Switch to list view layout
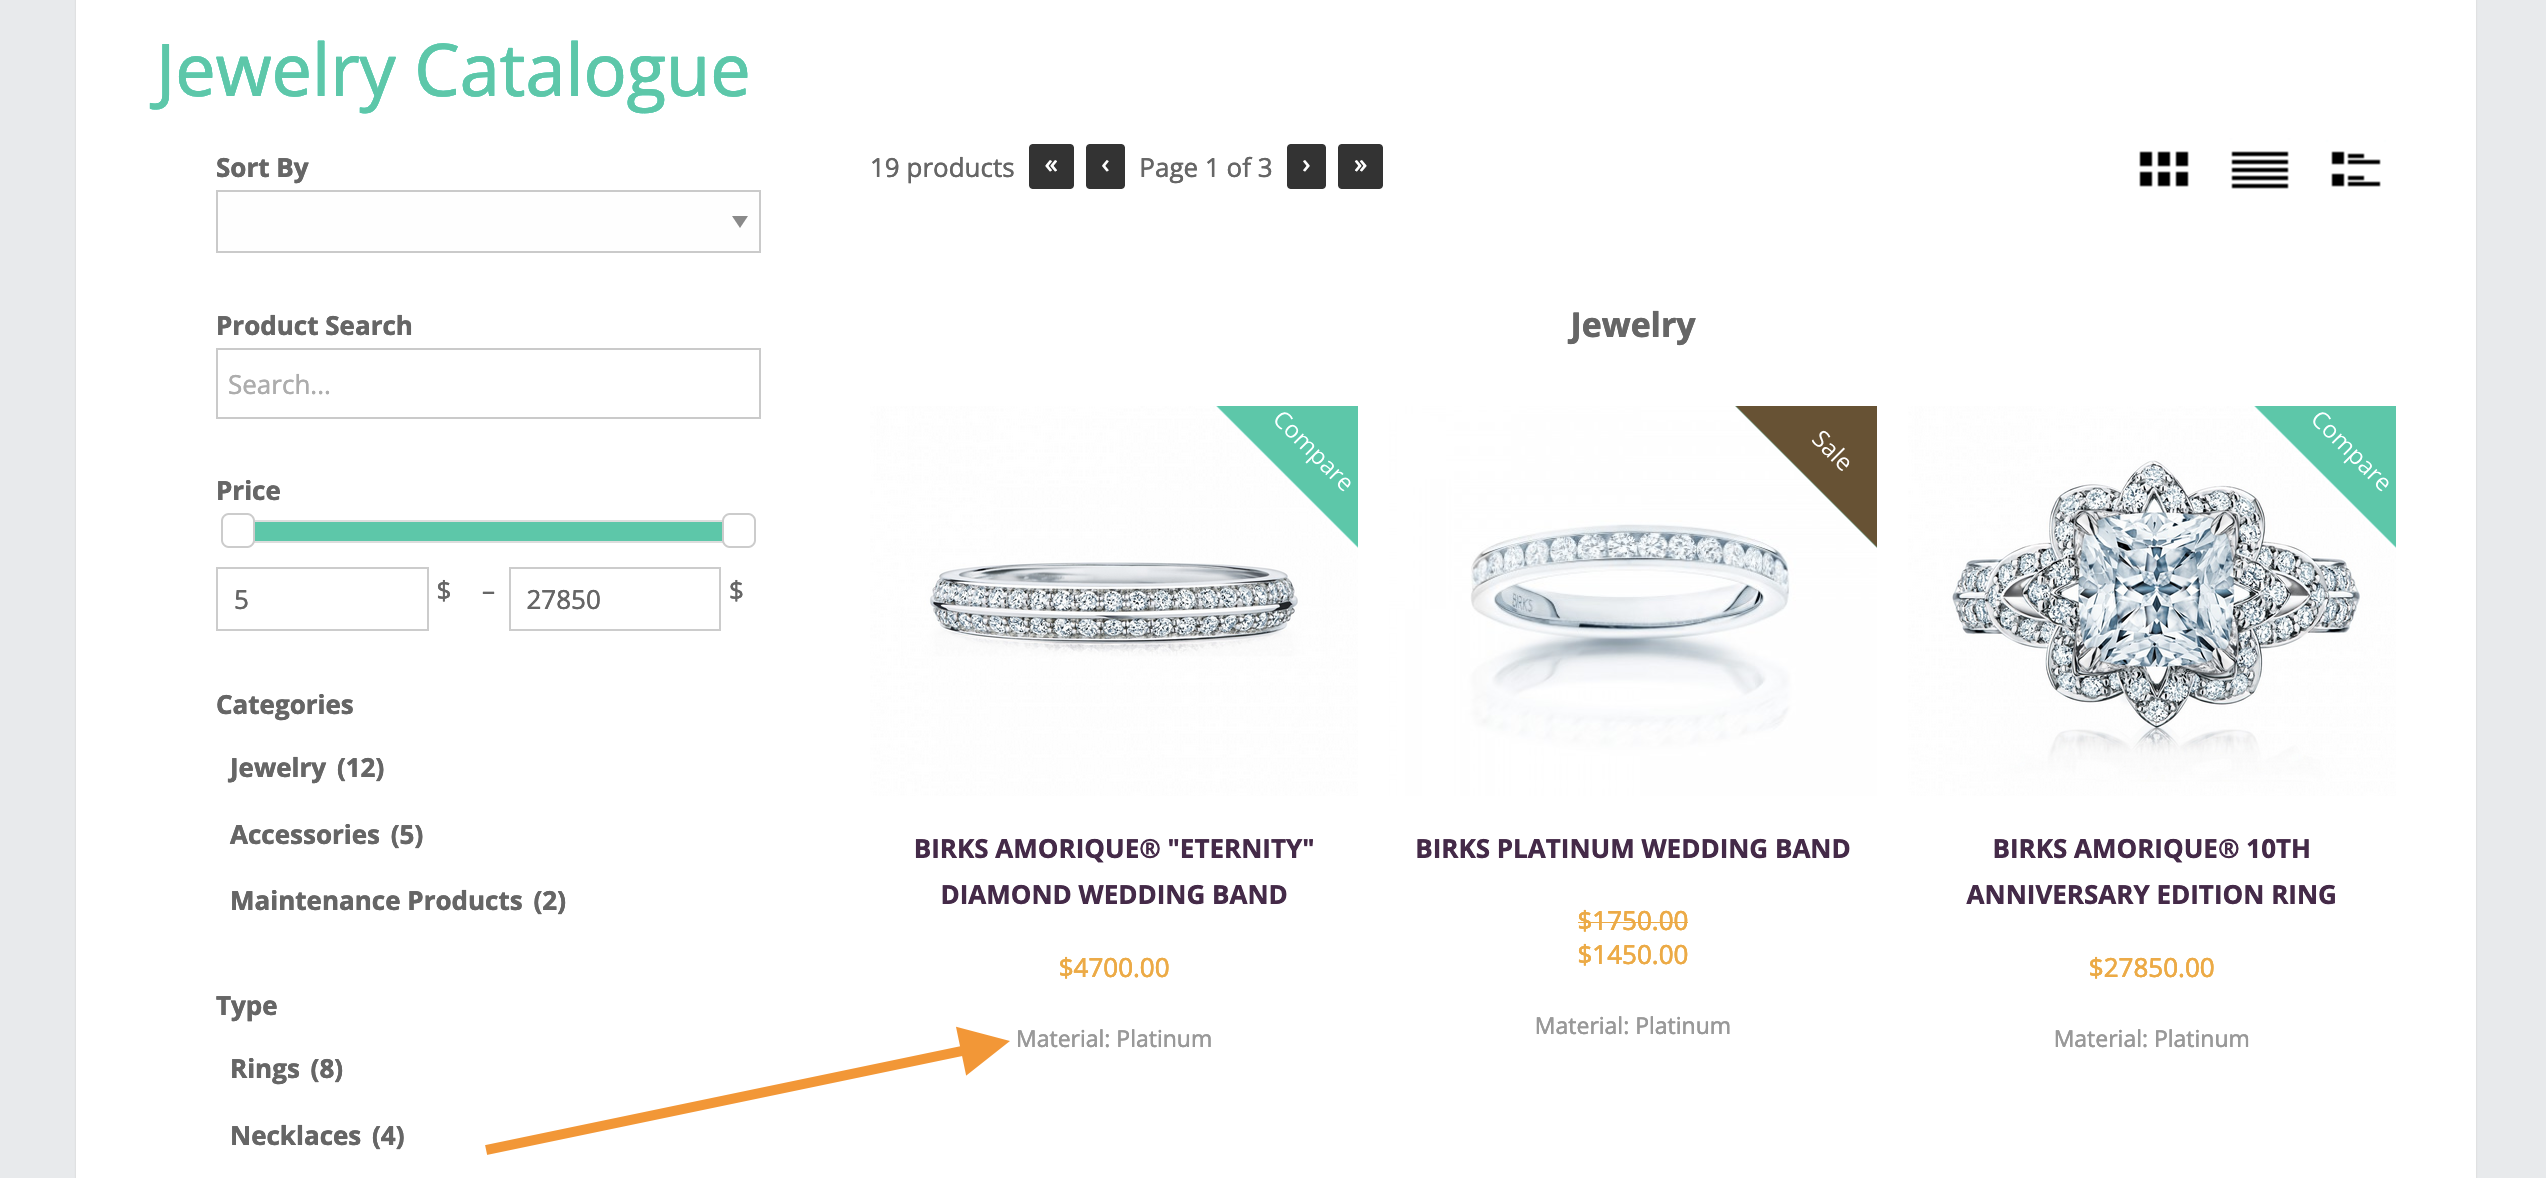 point(2260,166)
